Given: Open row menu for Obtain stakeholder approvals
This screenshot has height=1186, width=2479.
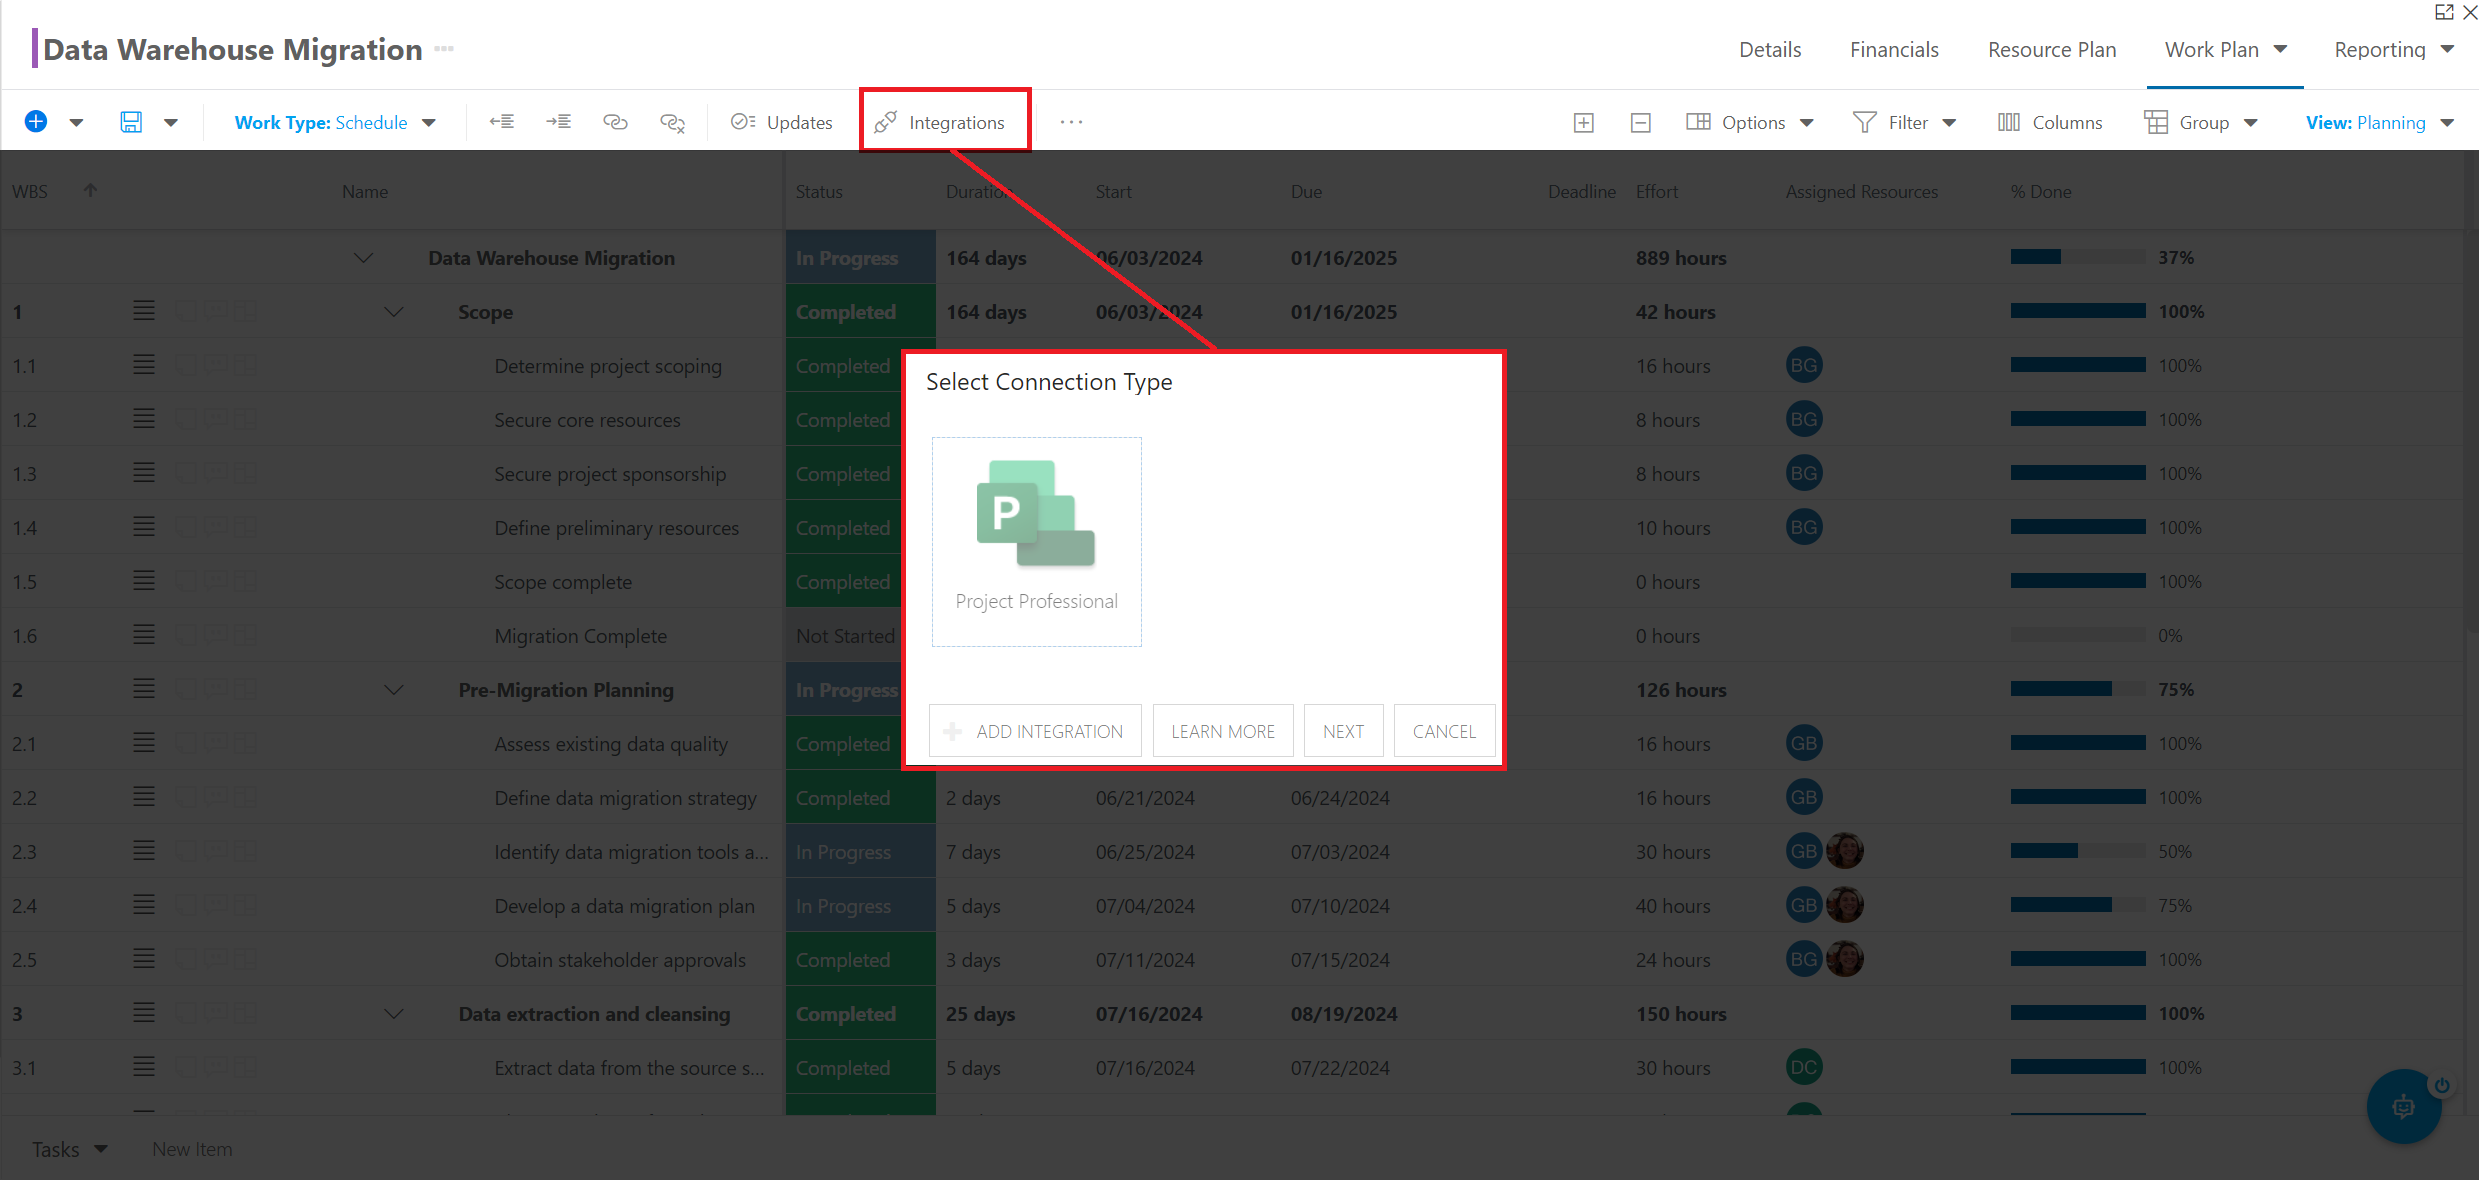Looking at the screenshot, I should [x=144, y=959].
